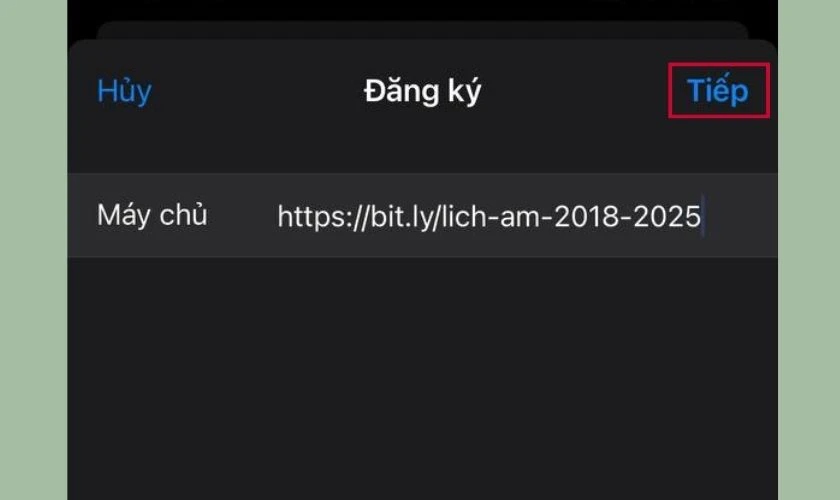Click the green margin right of the phone screen
Screen dimensions: 840x500
809,250
